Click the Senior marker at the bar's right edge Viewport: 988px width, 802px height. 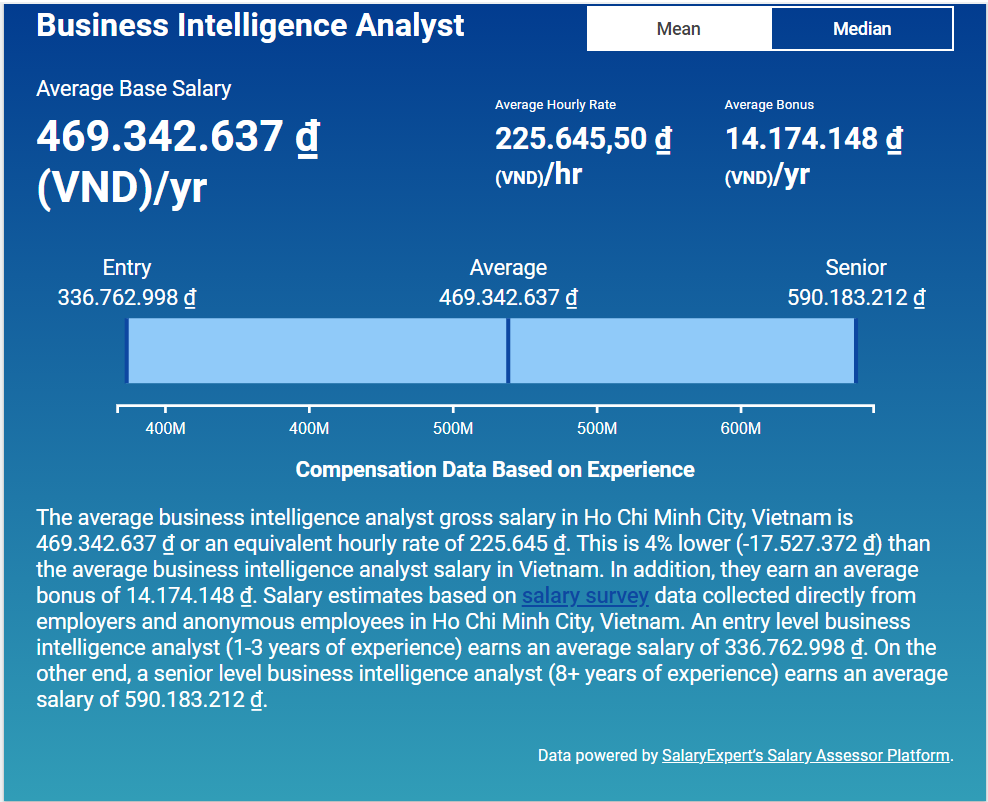tap(856, 351)
